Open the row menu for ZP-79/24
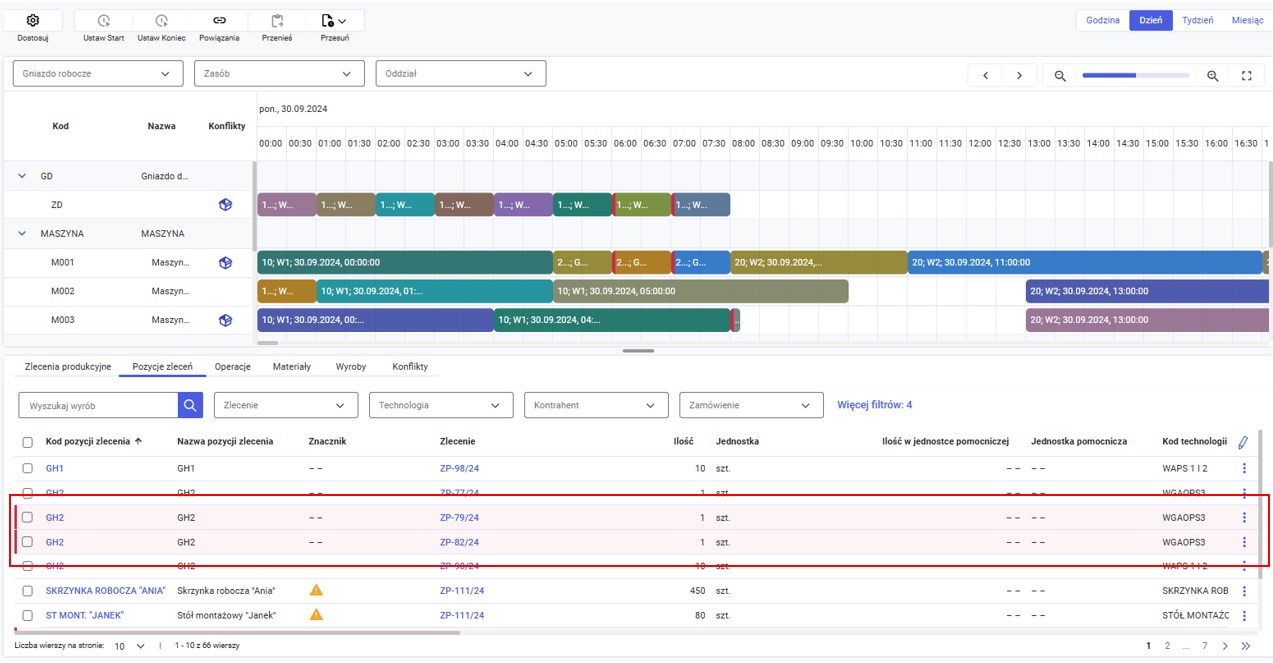 [1244, 518]
